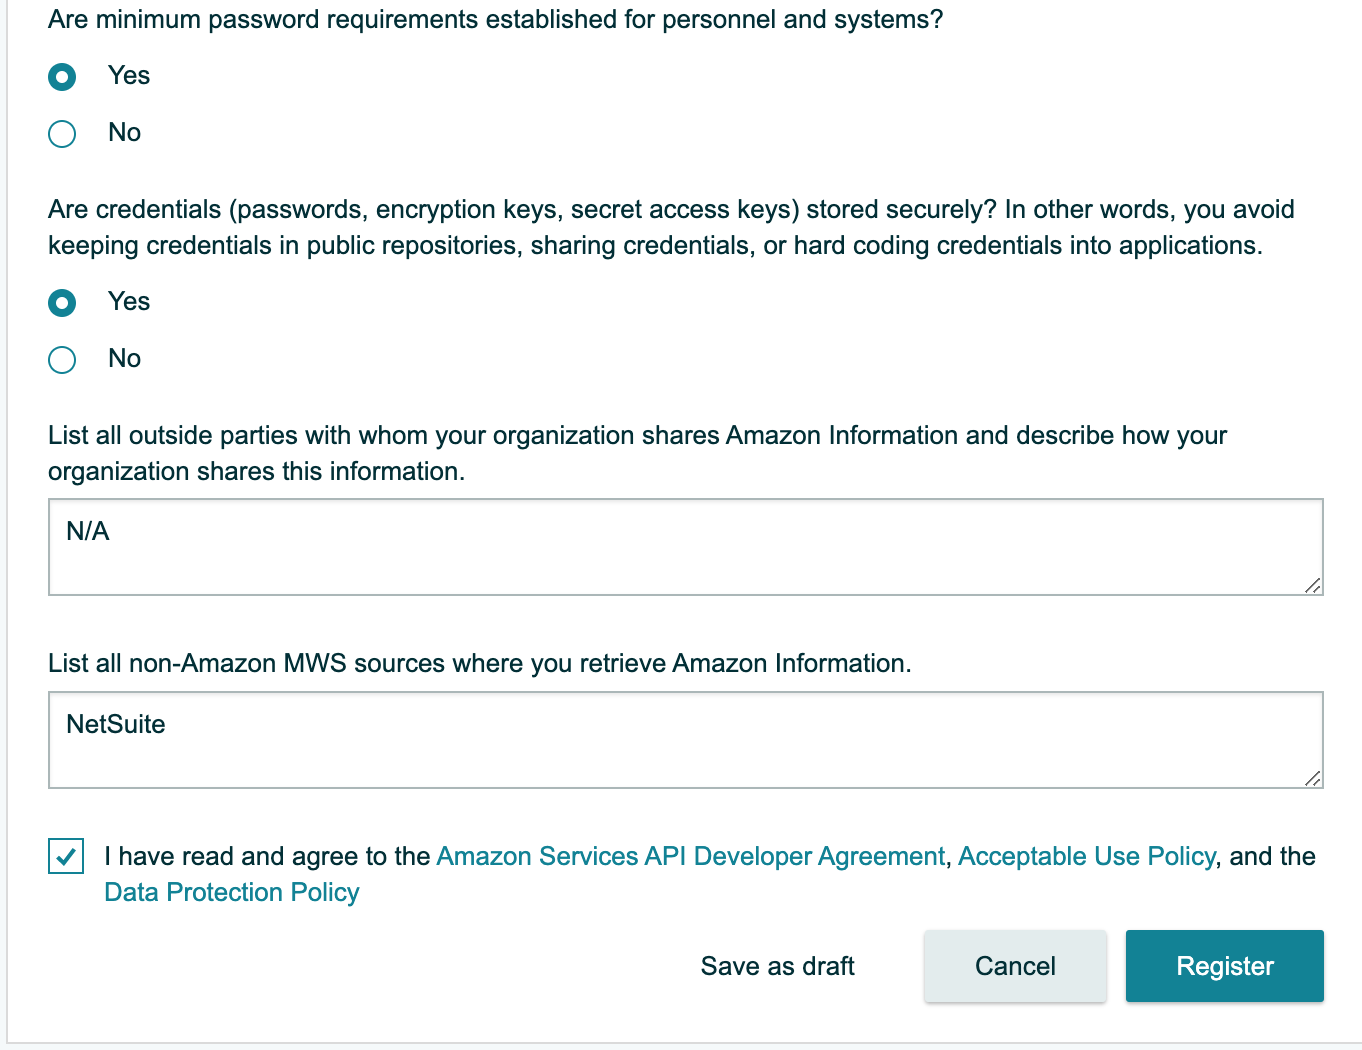Open the Data Protection Policy link

point(232,893)
